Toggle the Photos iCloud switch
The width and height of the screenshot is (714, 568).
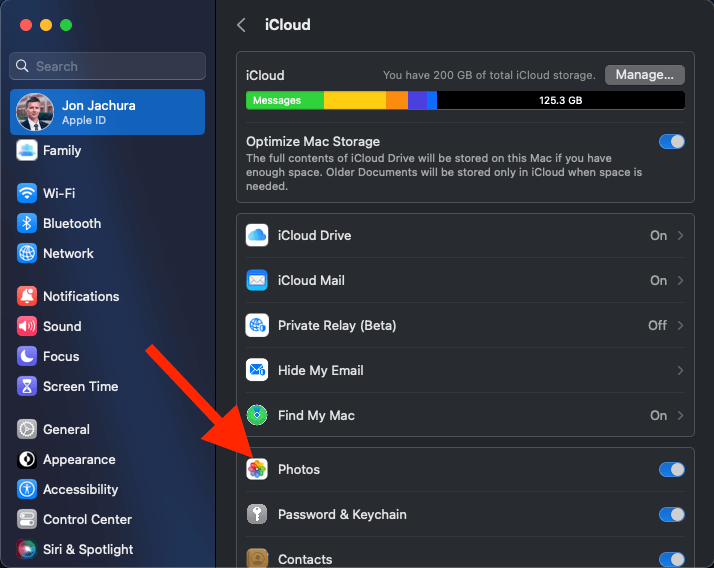(x=671, y=470)
